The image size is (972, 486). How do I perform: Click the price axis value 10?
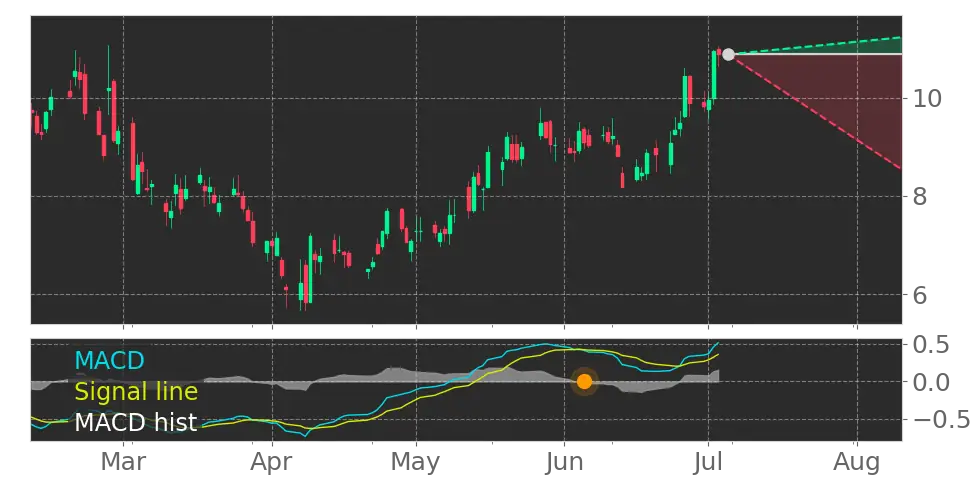[927, 99]
